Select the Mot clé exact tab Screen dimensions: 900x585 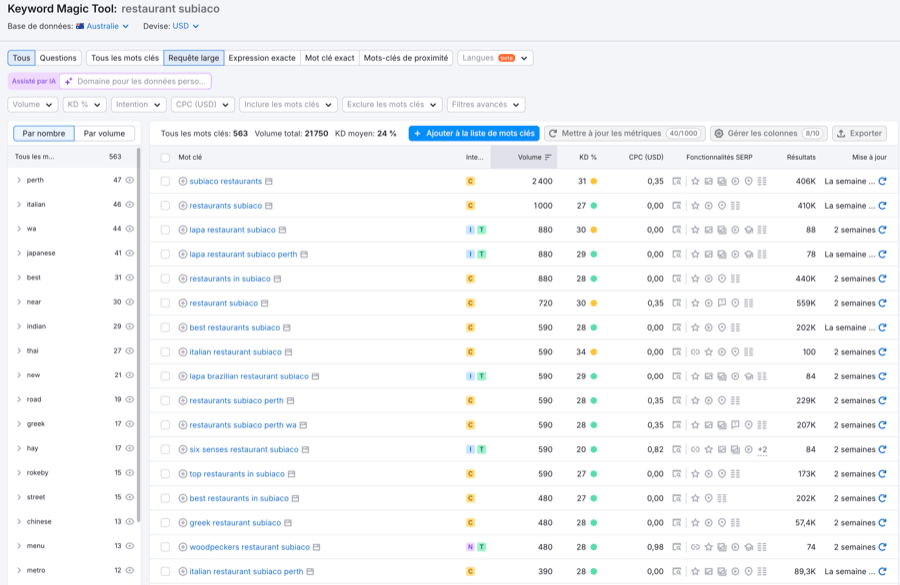(329, 58)
